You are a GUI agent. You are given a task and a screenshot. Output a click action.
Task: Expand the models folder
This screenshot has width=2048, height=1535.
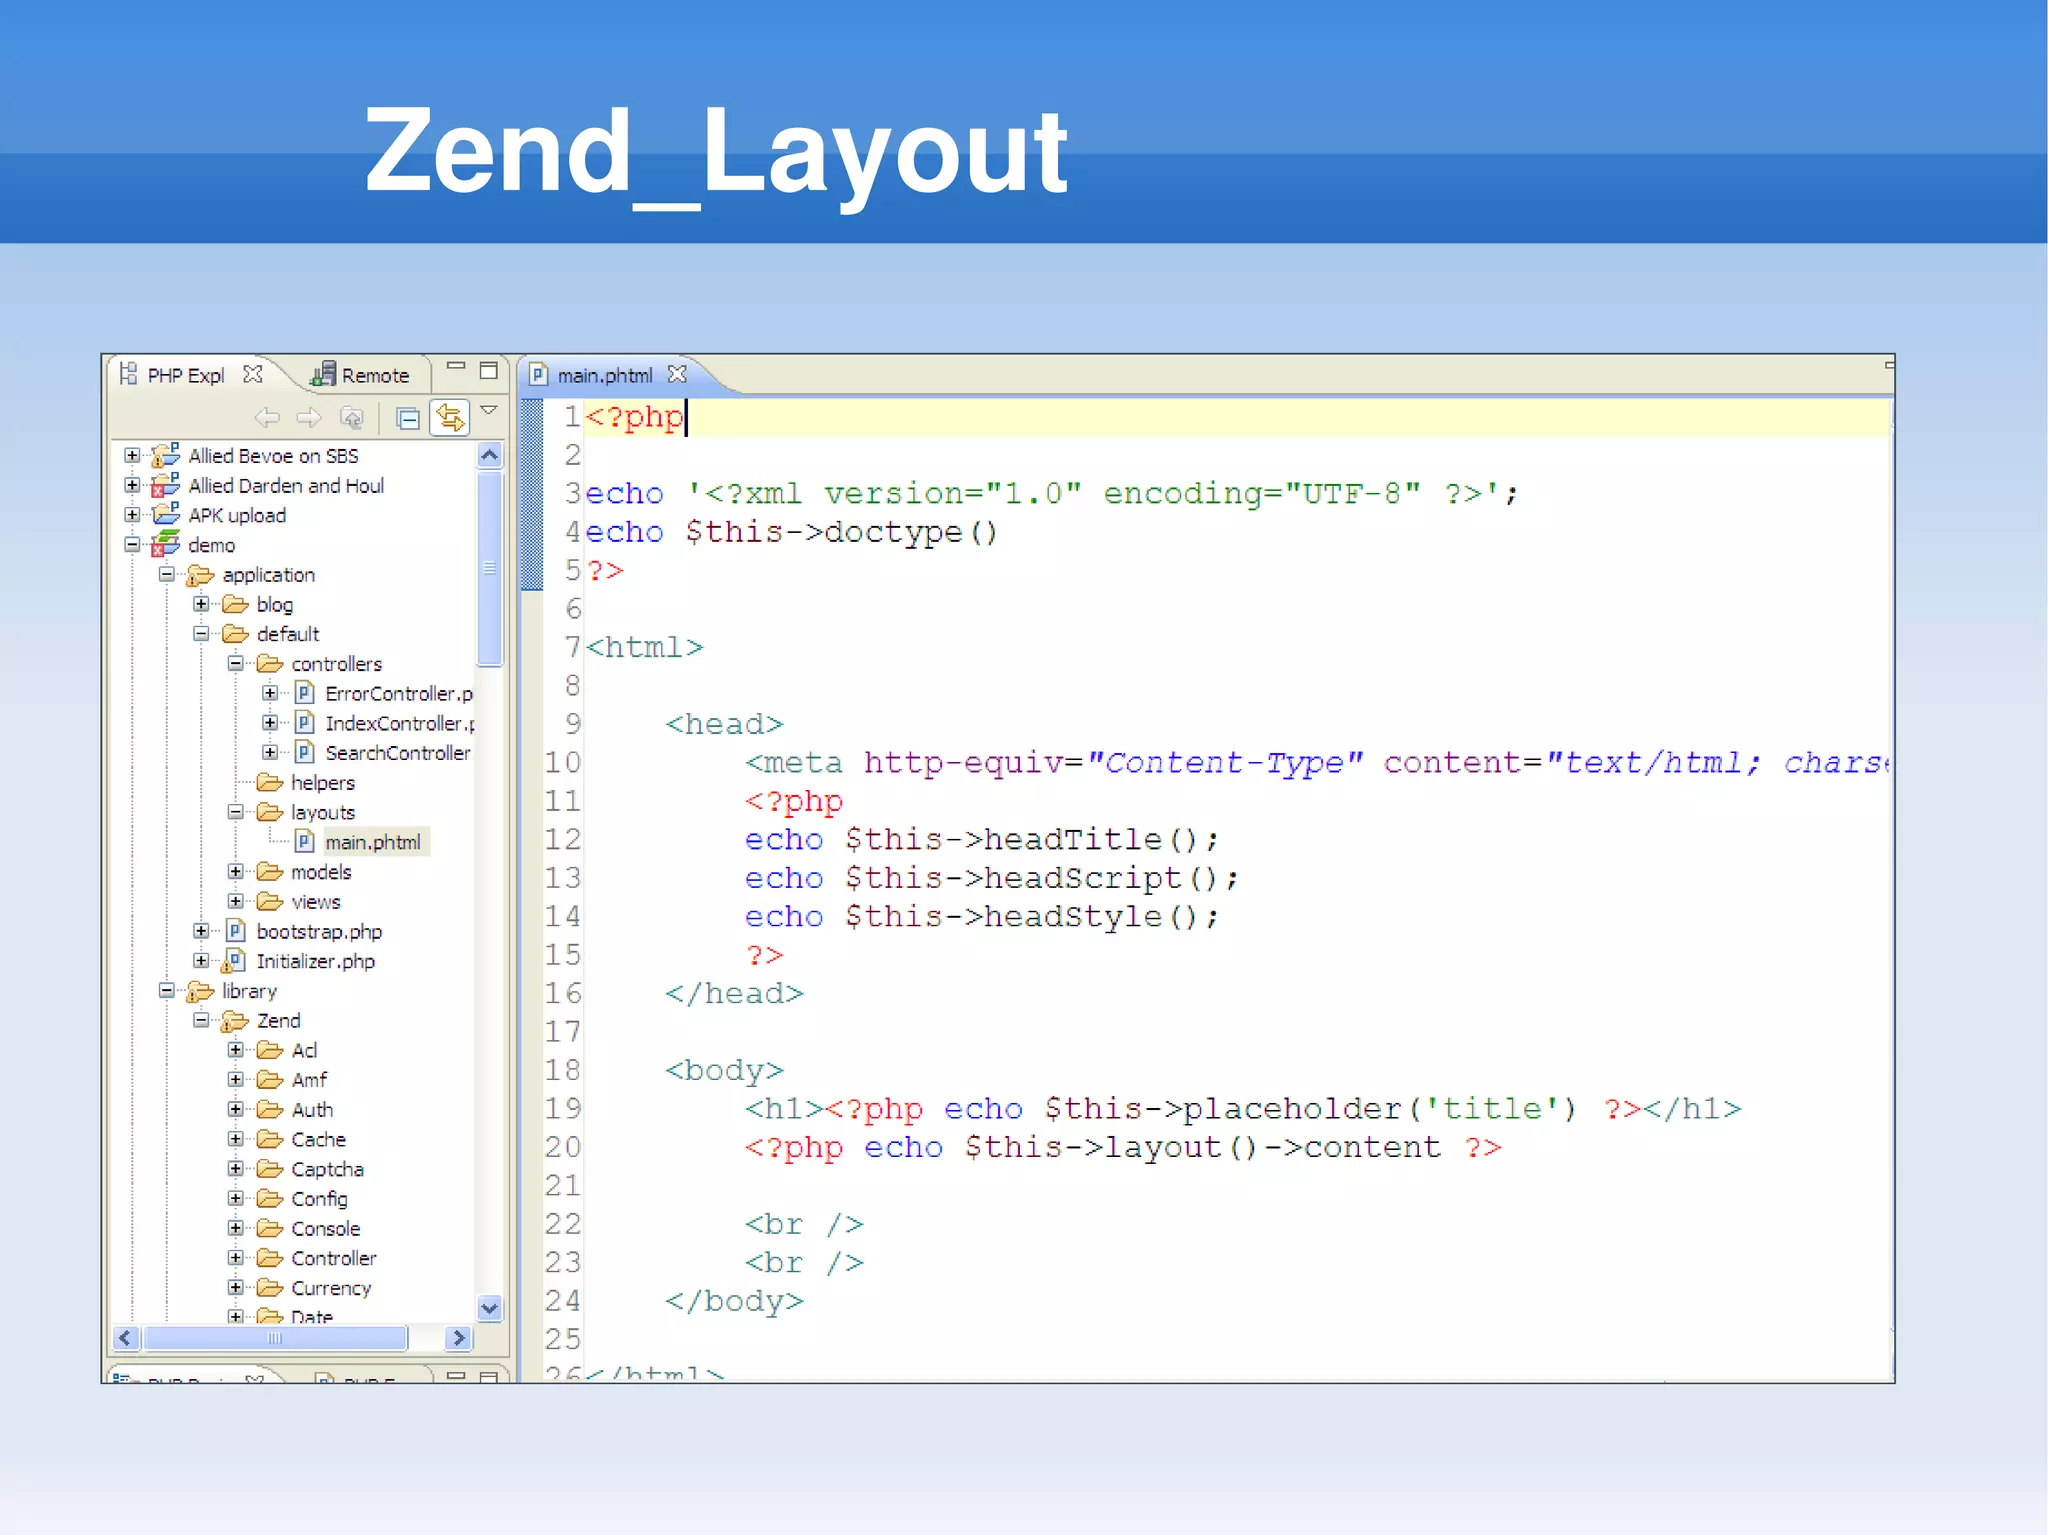click(x=235, y=871)
